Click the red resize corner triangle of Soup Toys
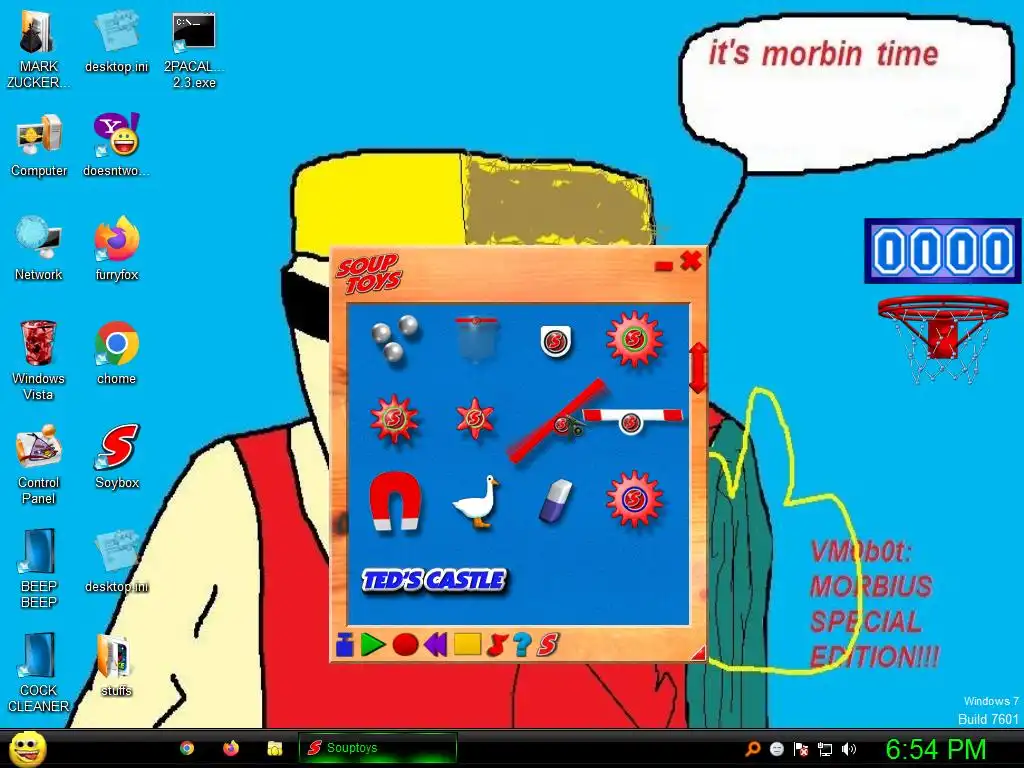The width and height of the screenshot is (1024, 768). (699, 652)
